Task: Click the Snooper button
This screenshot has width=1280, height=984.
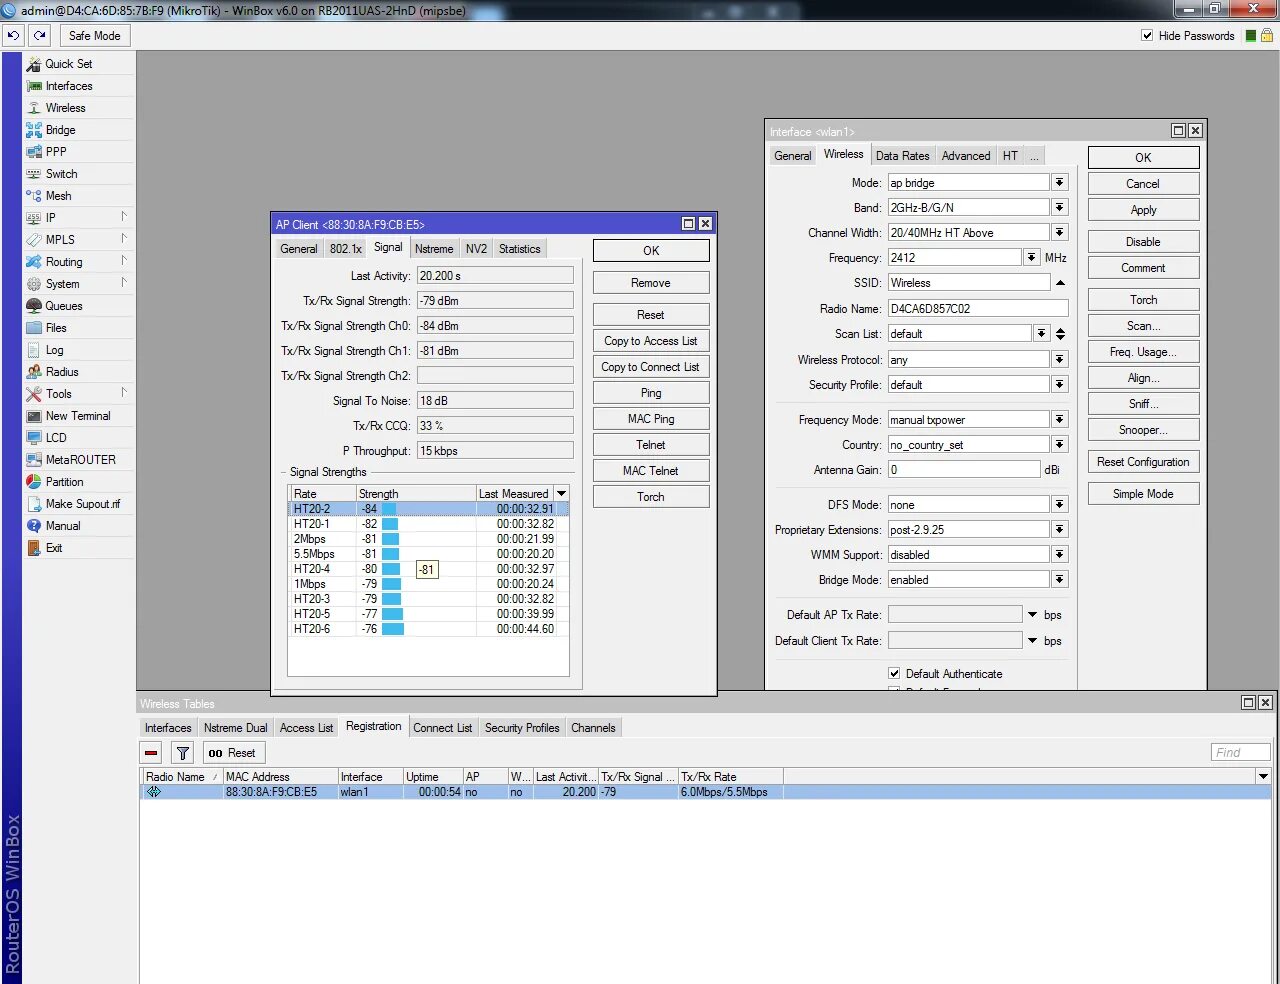Action: 1143,430
